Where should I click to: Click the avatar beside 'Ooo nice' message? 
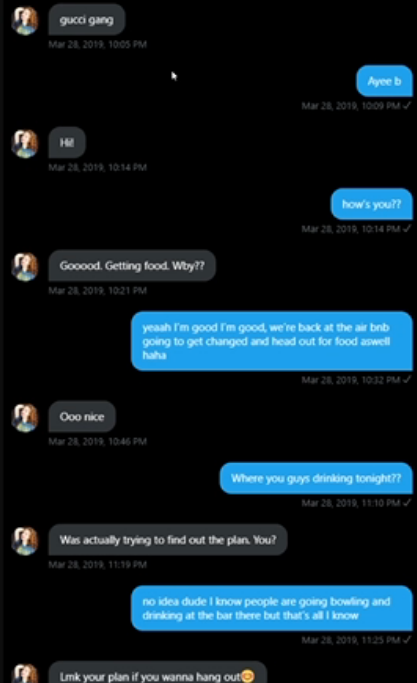(25, 417)
